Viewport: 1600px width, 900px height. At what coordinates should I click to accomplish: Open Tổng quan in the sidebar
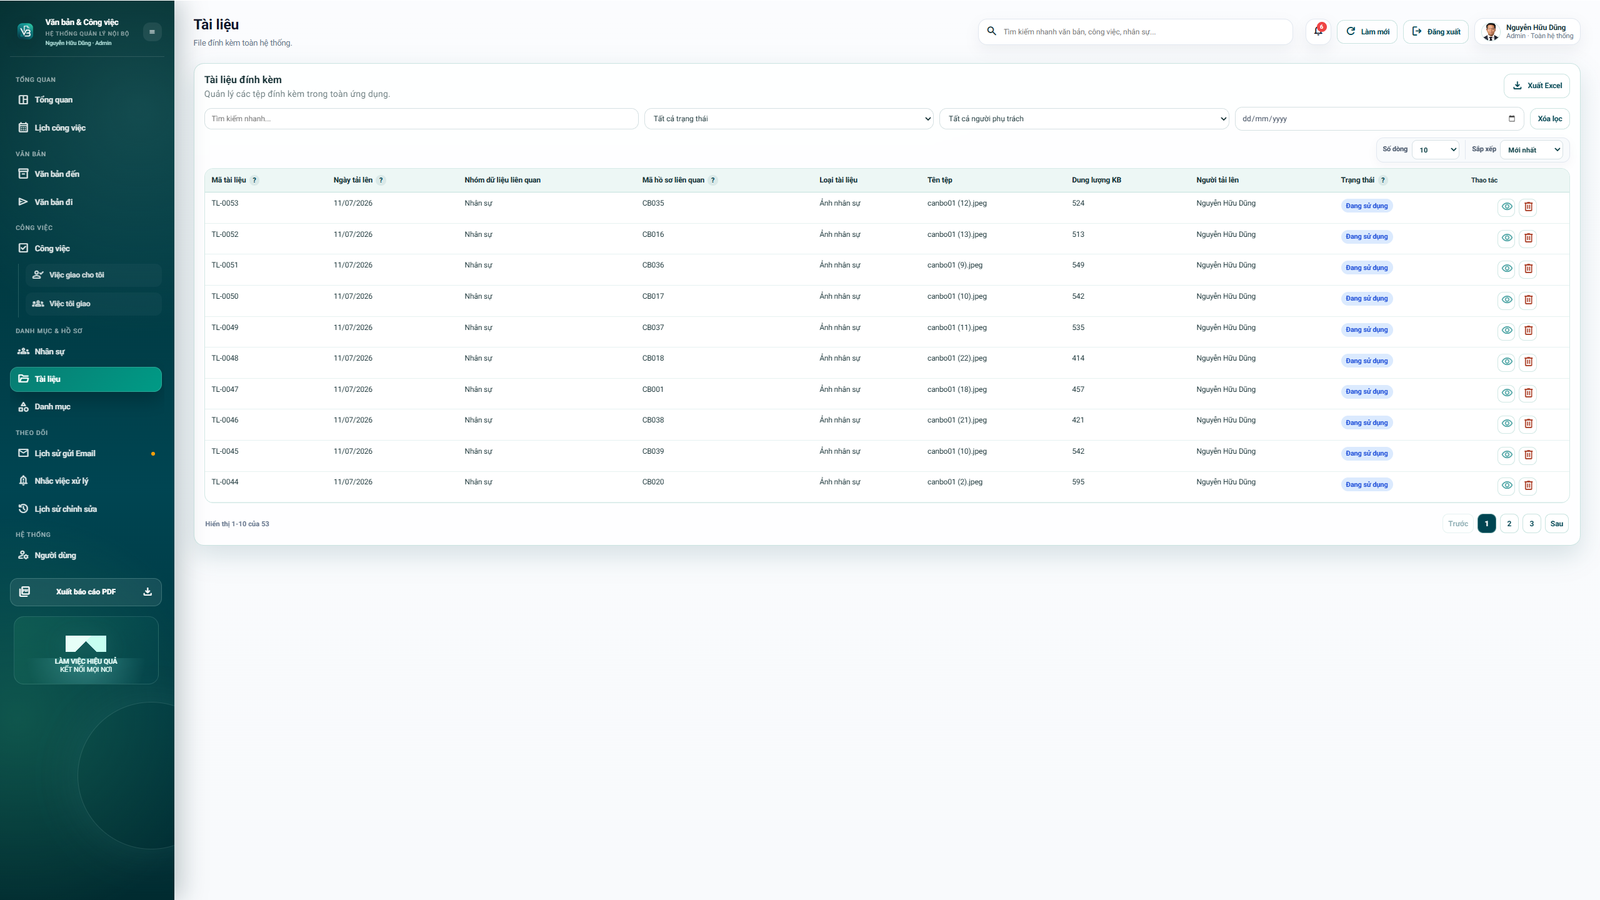click(x=86, y=100)
